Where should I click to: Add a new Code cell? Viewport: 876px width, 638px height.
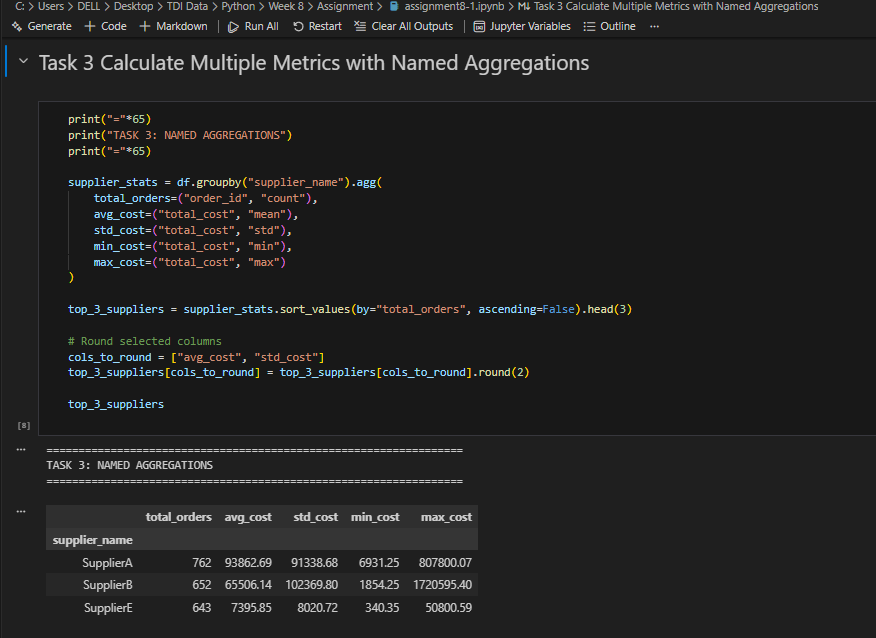(x=106, y=26)
